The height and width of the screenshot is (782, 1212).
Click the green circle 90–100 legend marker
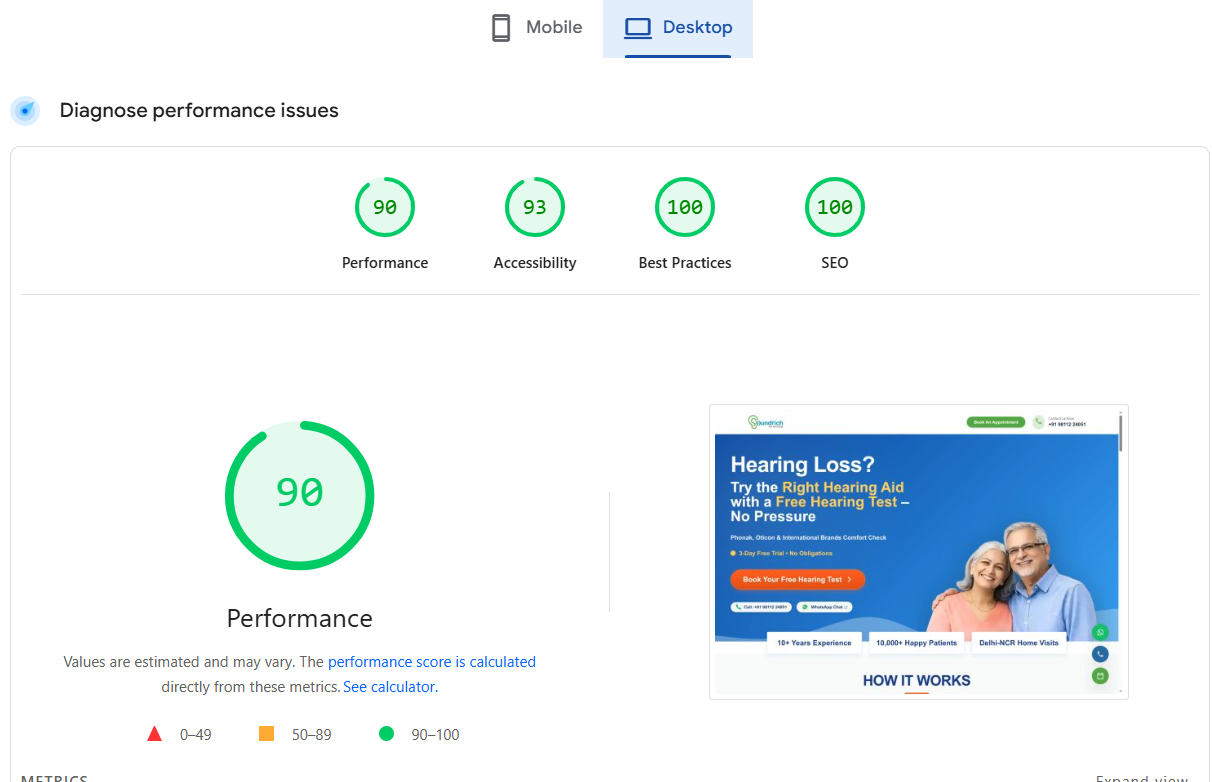(x=386, y=733)
